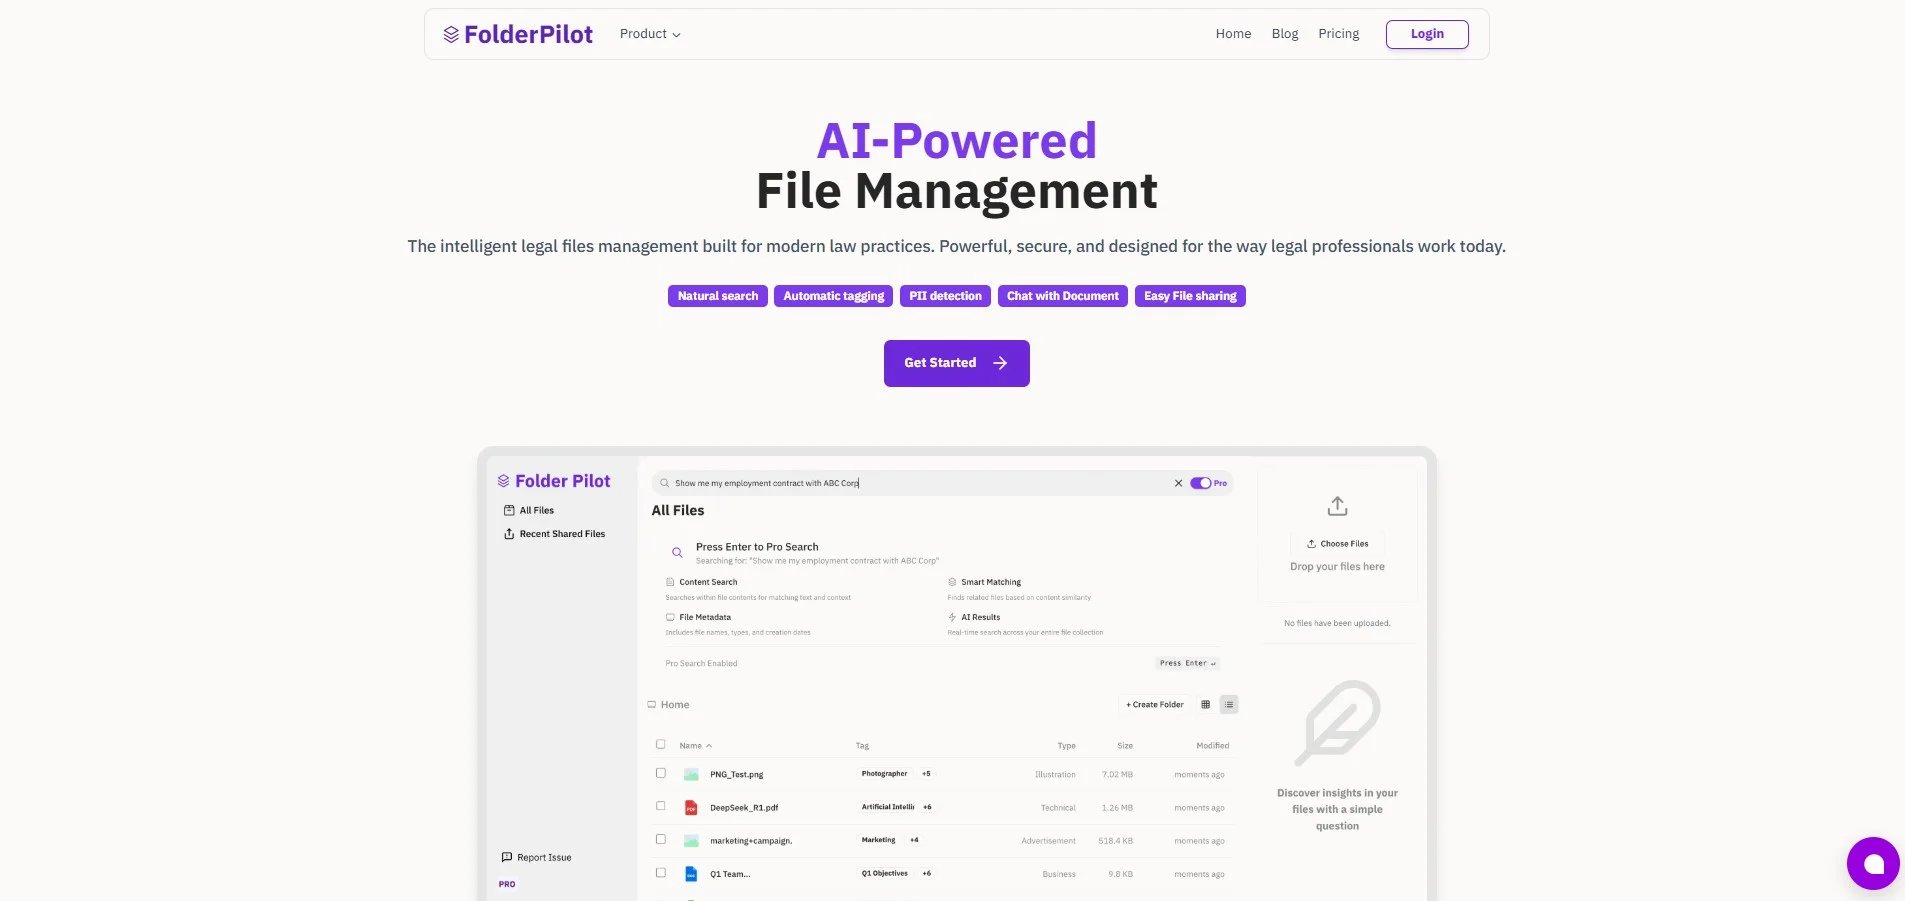Select the AI Results lightning icon
Screen dimensions: 1905x901
tap(952, 617)
